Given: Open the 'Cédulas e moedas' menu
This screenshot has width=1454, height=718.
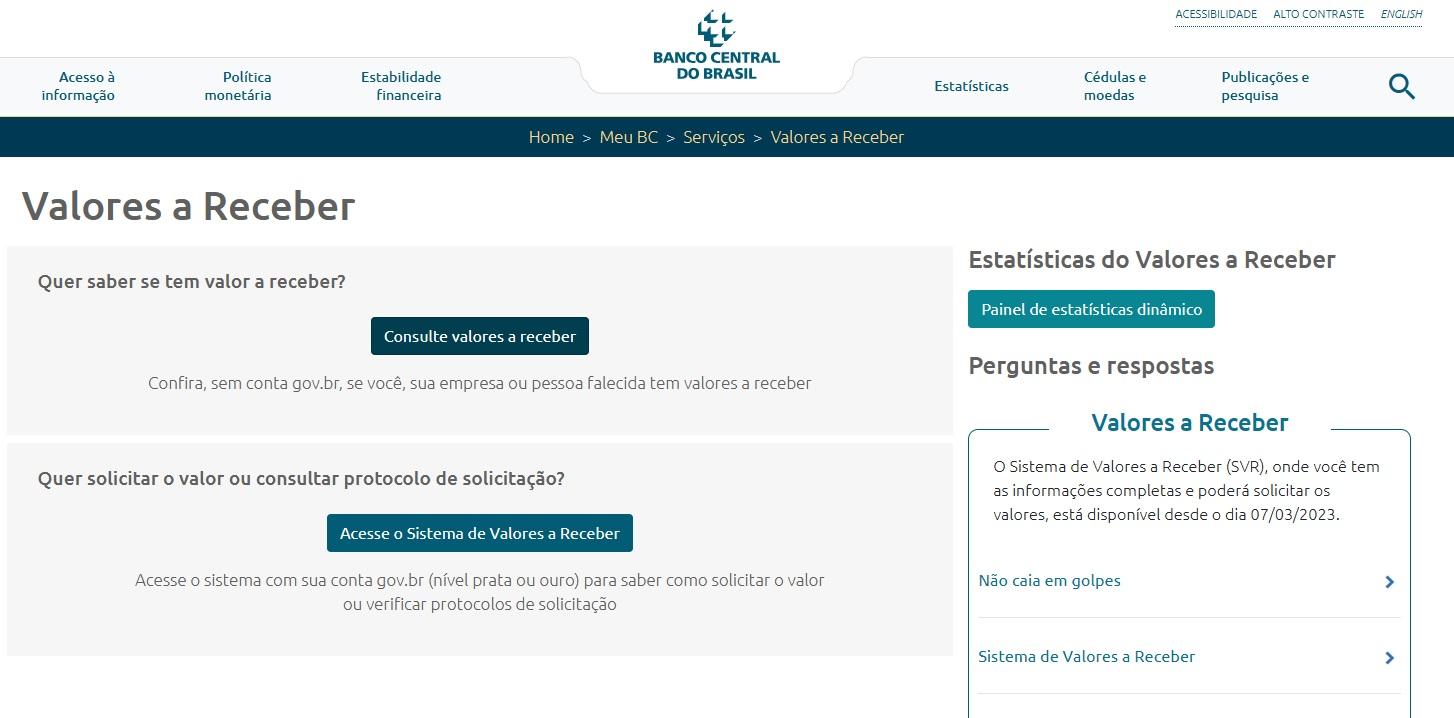Looking at the screenshot, I should [1114, 86].
